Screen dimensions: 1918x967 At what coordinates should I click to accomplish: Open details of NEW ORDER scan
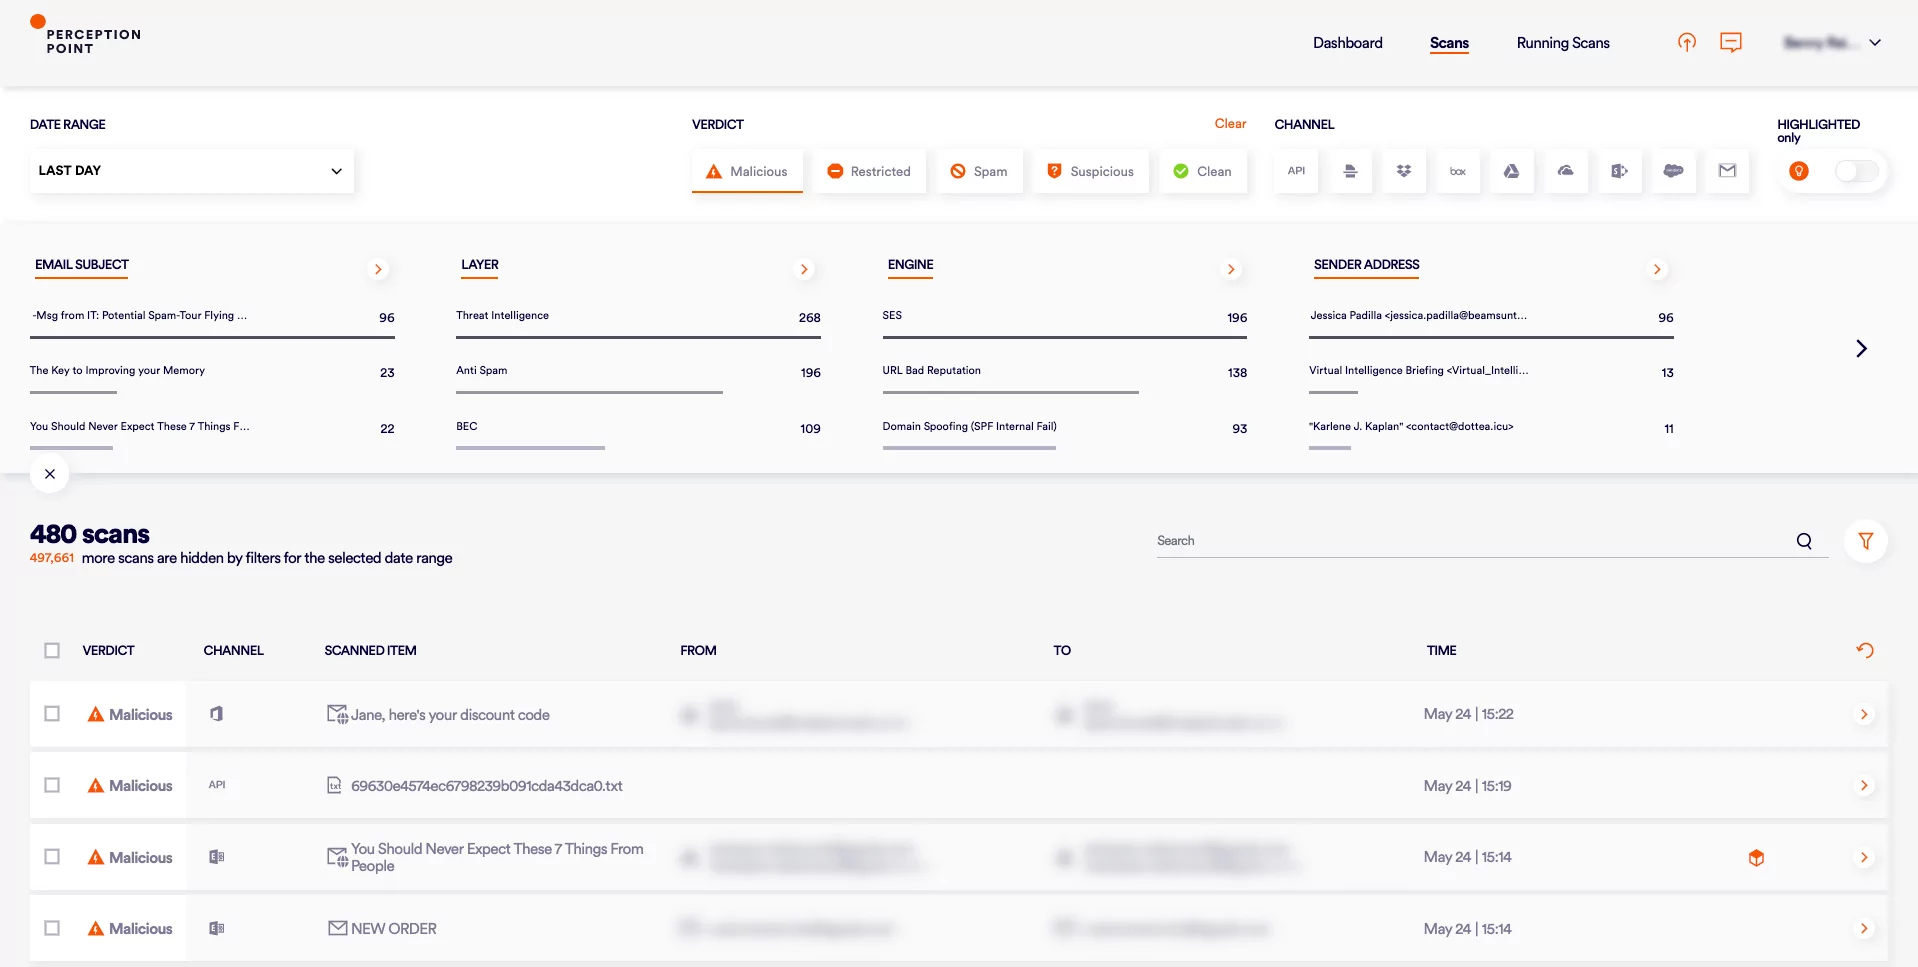(x=1864, y=928)
